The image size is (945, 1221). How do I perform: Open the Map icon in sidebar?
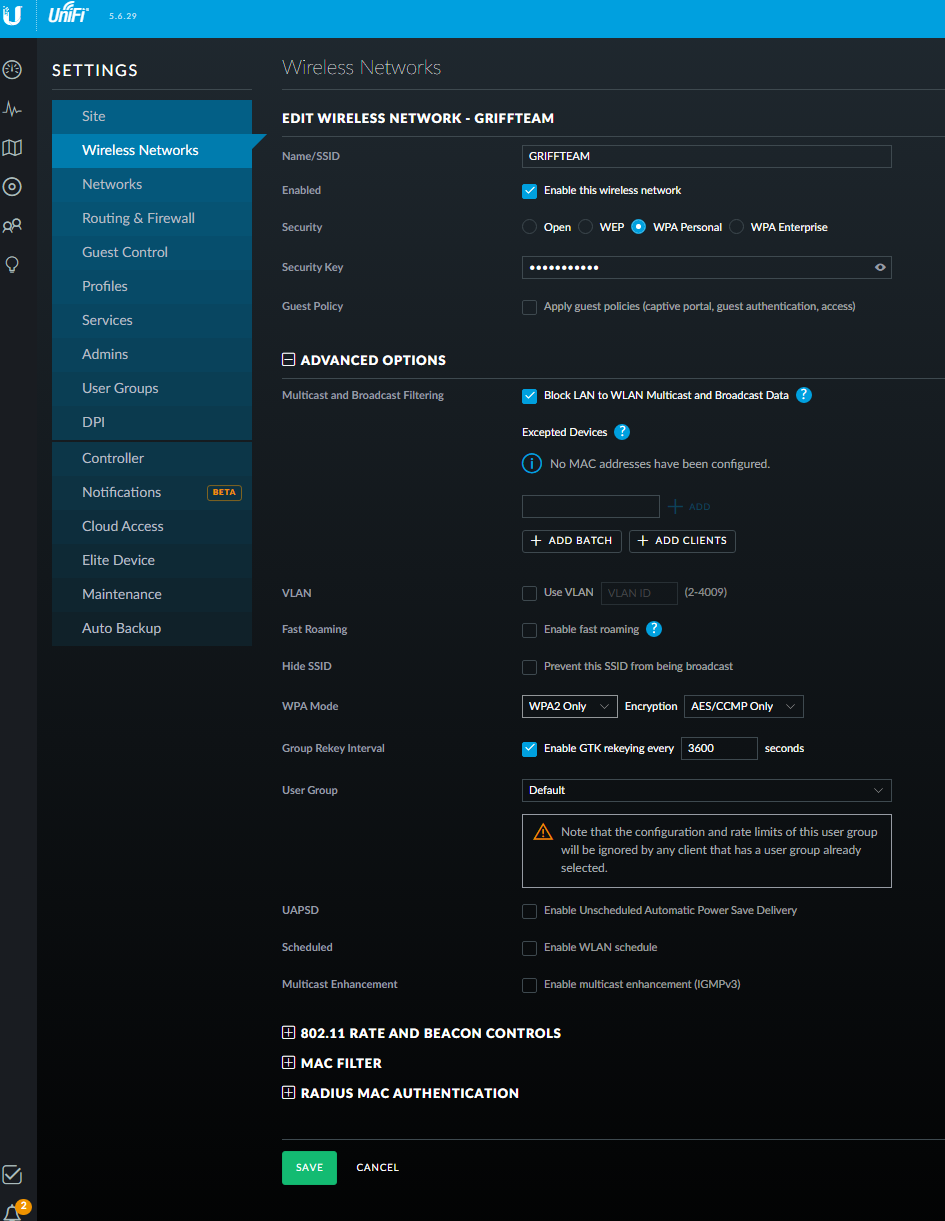[12, 148]
